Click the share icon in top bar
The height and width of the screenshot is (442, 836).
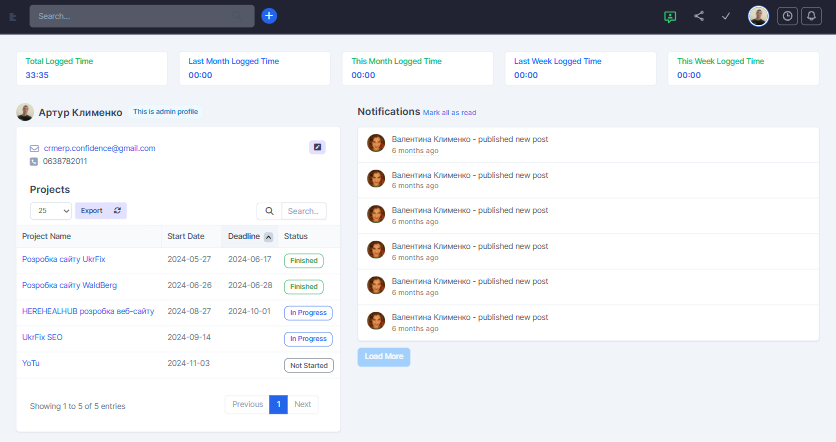pos(699,16)
